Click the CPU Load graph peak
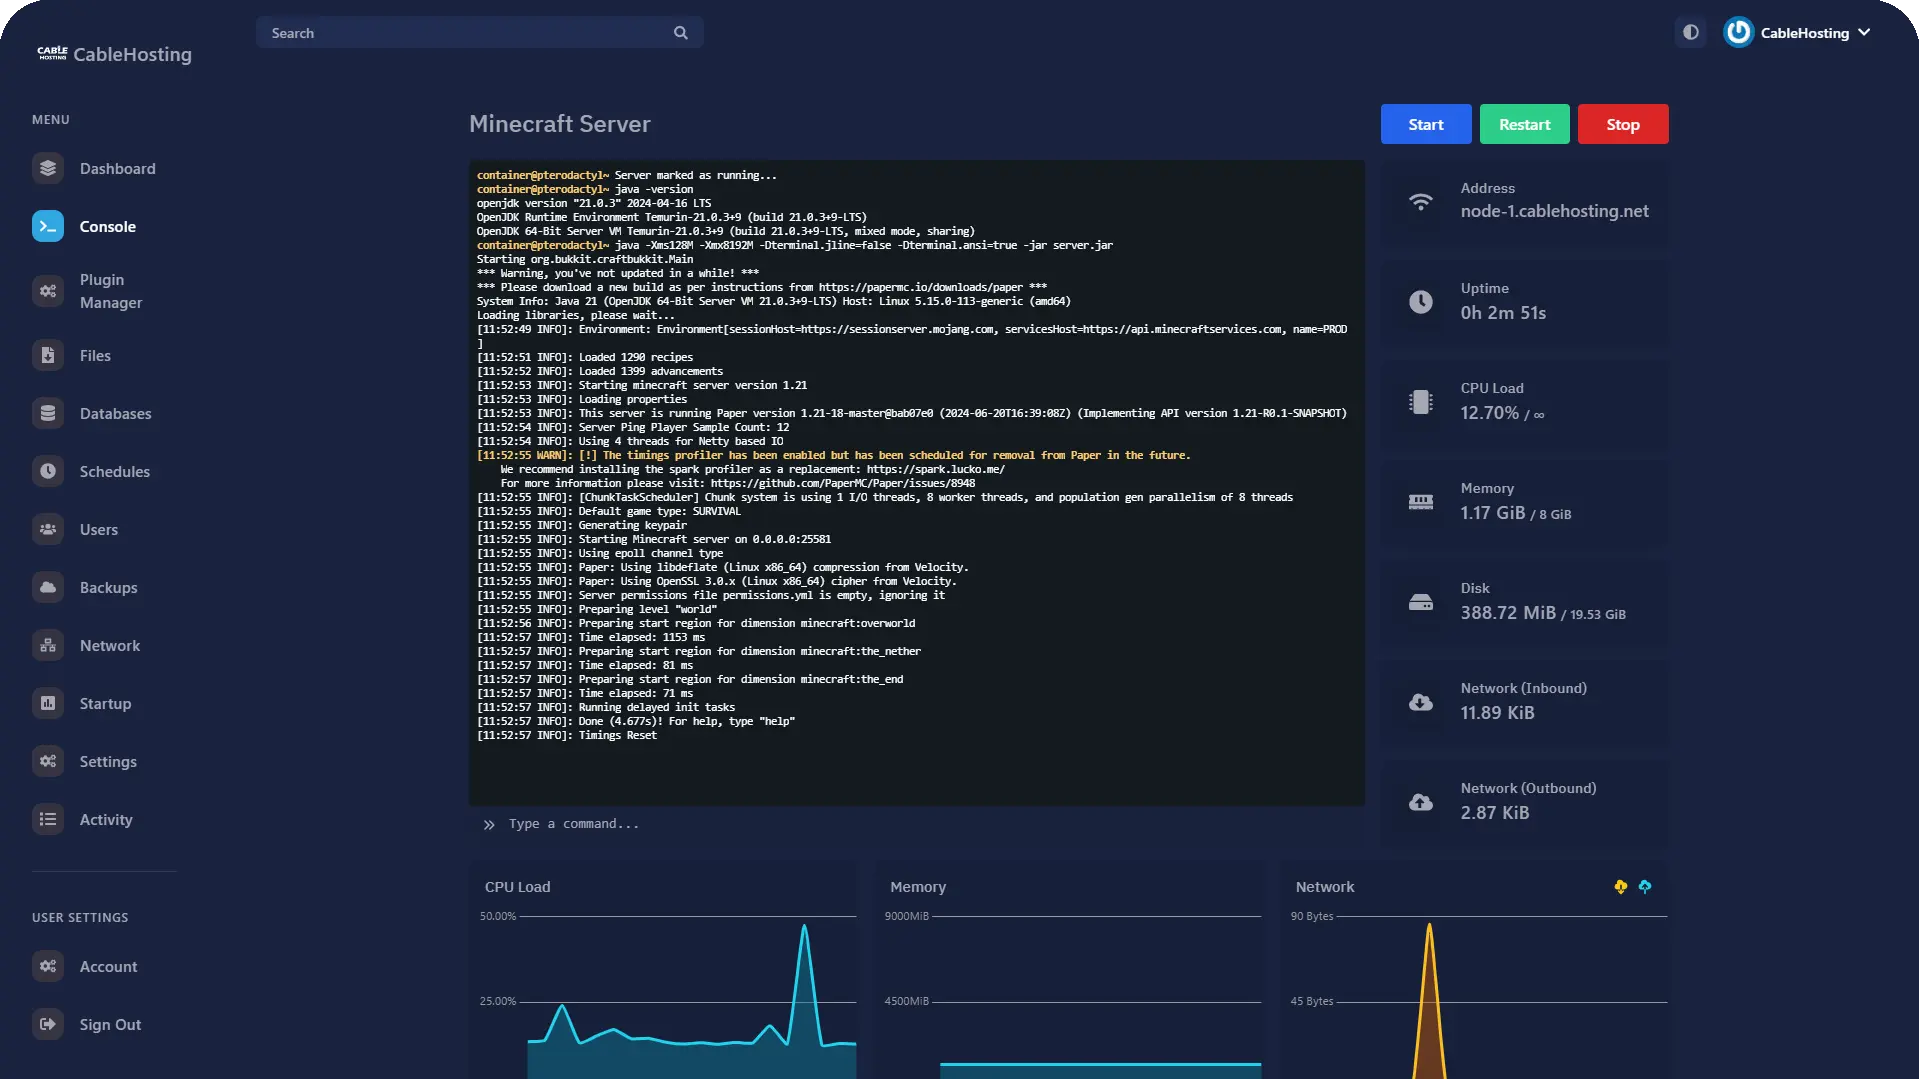The height and width of the screenshot is (1079, 1919). coord(804,928)
